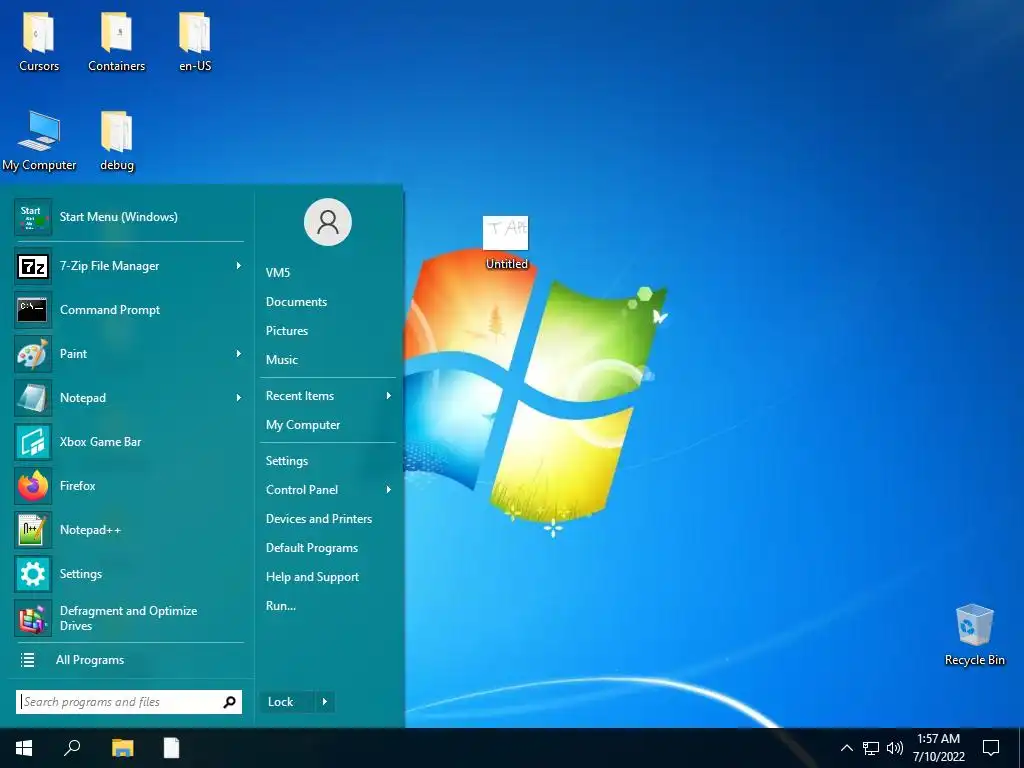Expand the Paint recent files arrow
The width and height of the screenshot is (1024, 768).
click(239, 353)
